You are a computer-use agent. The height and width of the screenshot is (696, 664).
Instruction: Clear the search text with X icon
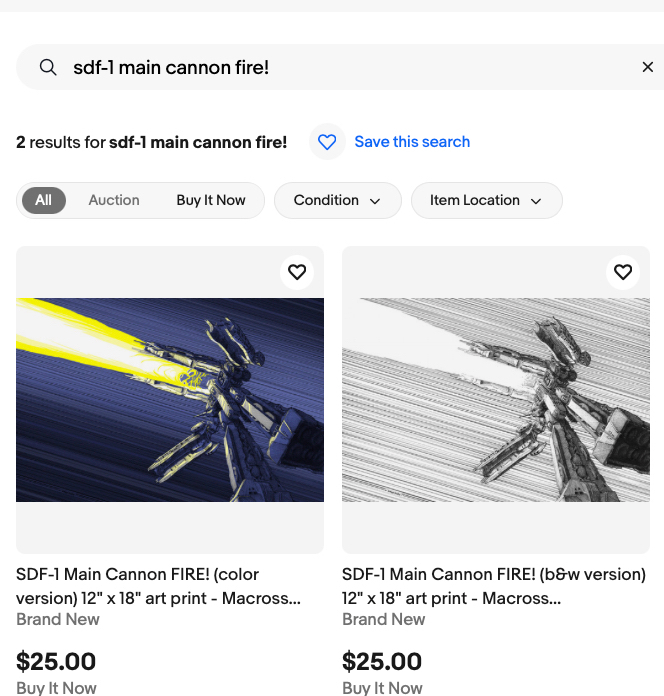coord(647,67)
